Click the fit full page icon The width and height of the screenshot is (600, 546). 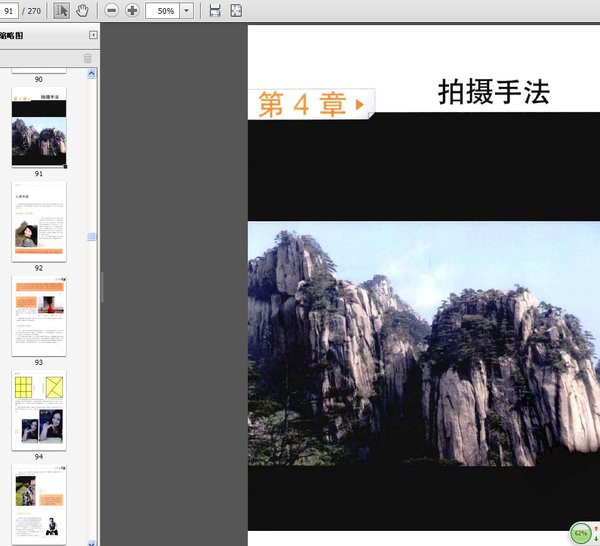236,11
